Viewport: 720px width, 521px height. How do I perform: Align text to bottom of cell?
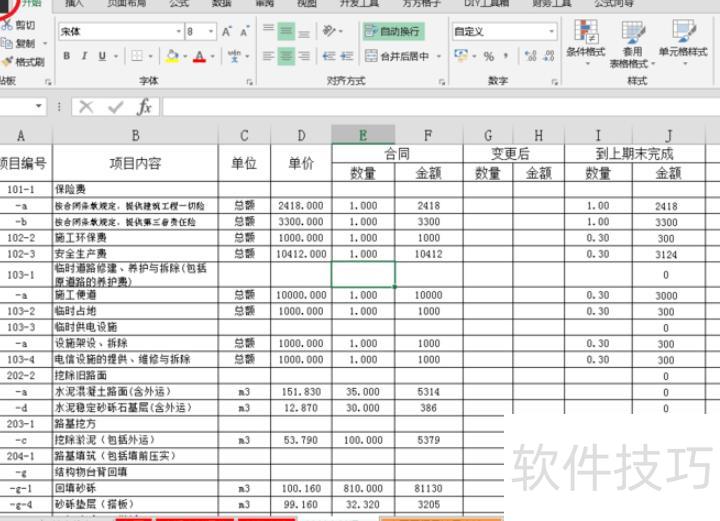[304, 32]
